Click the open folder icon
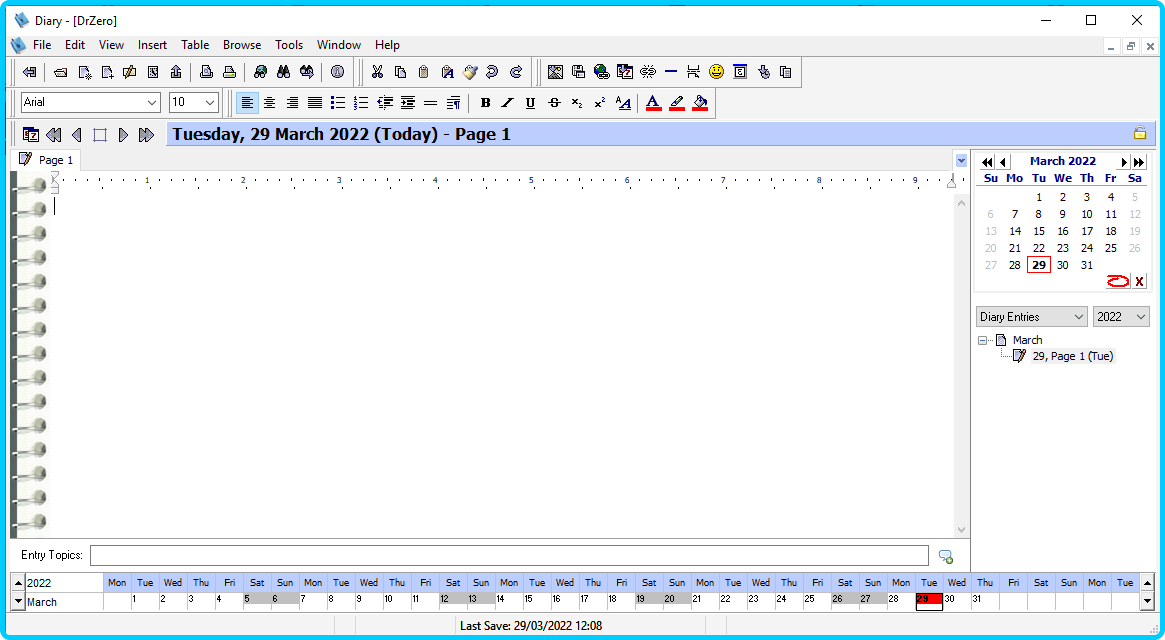This screenshot has width=1165, height=640. coord(61,72)
